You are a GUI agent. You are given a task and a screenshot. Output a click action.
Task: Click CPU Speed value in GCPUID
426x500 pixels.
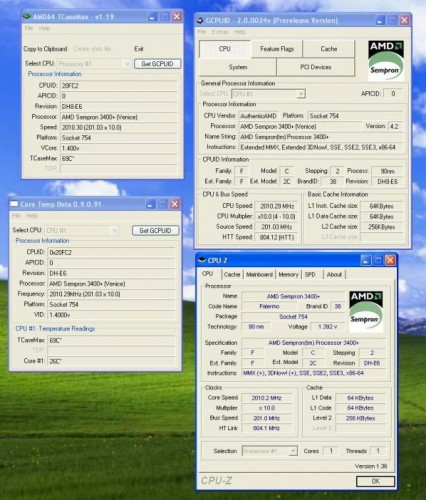[277, 206]
